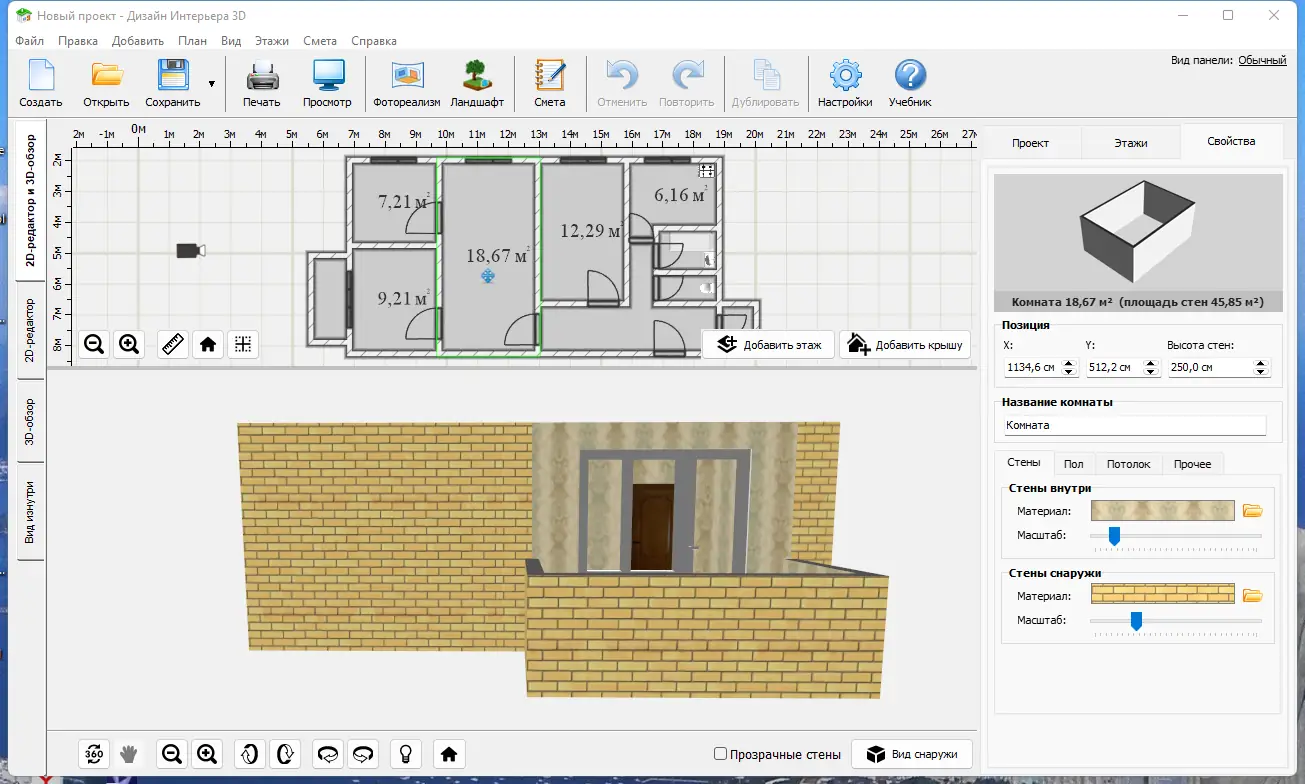Toggle the grid icon in 2D editor
Image resolution: width=1305 pixels, height=784 pixels.
pyautogui.click(x=242, y=344)
